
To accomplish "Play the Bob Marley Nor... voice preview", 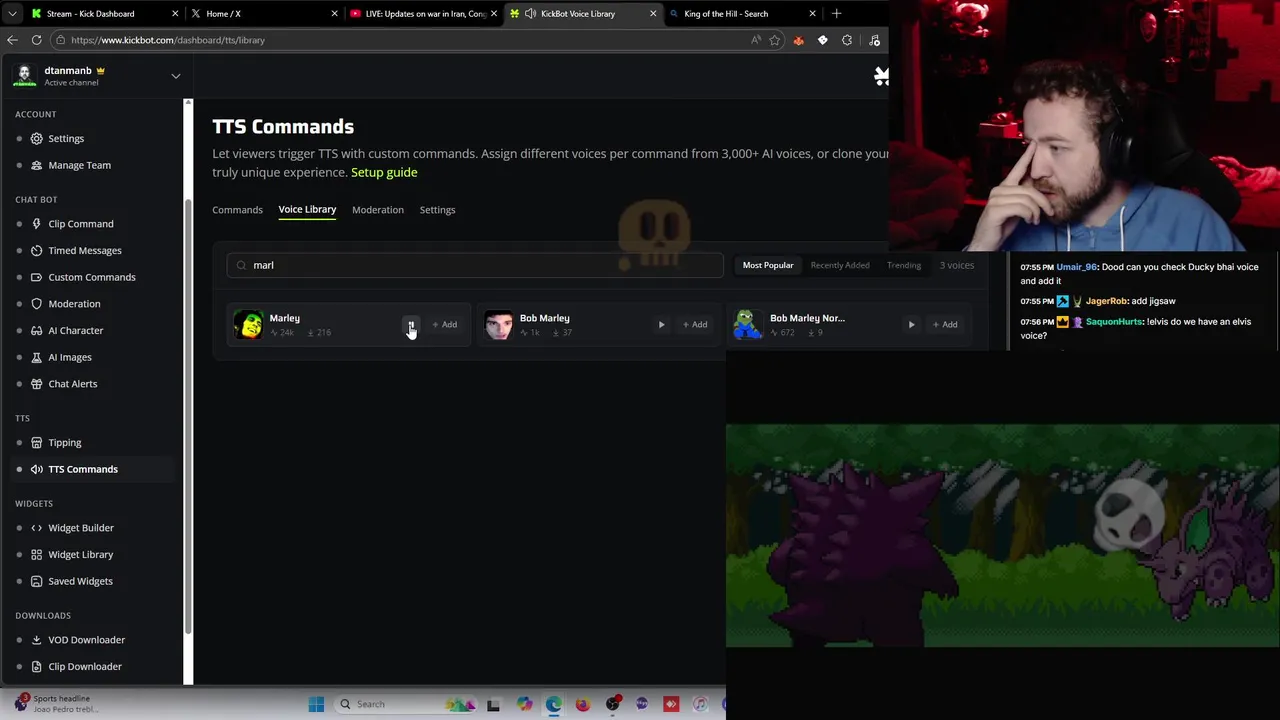I will tap(911, 325).
